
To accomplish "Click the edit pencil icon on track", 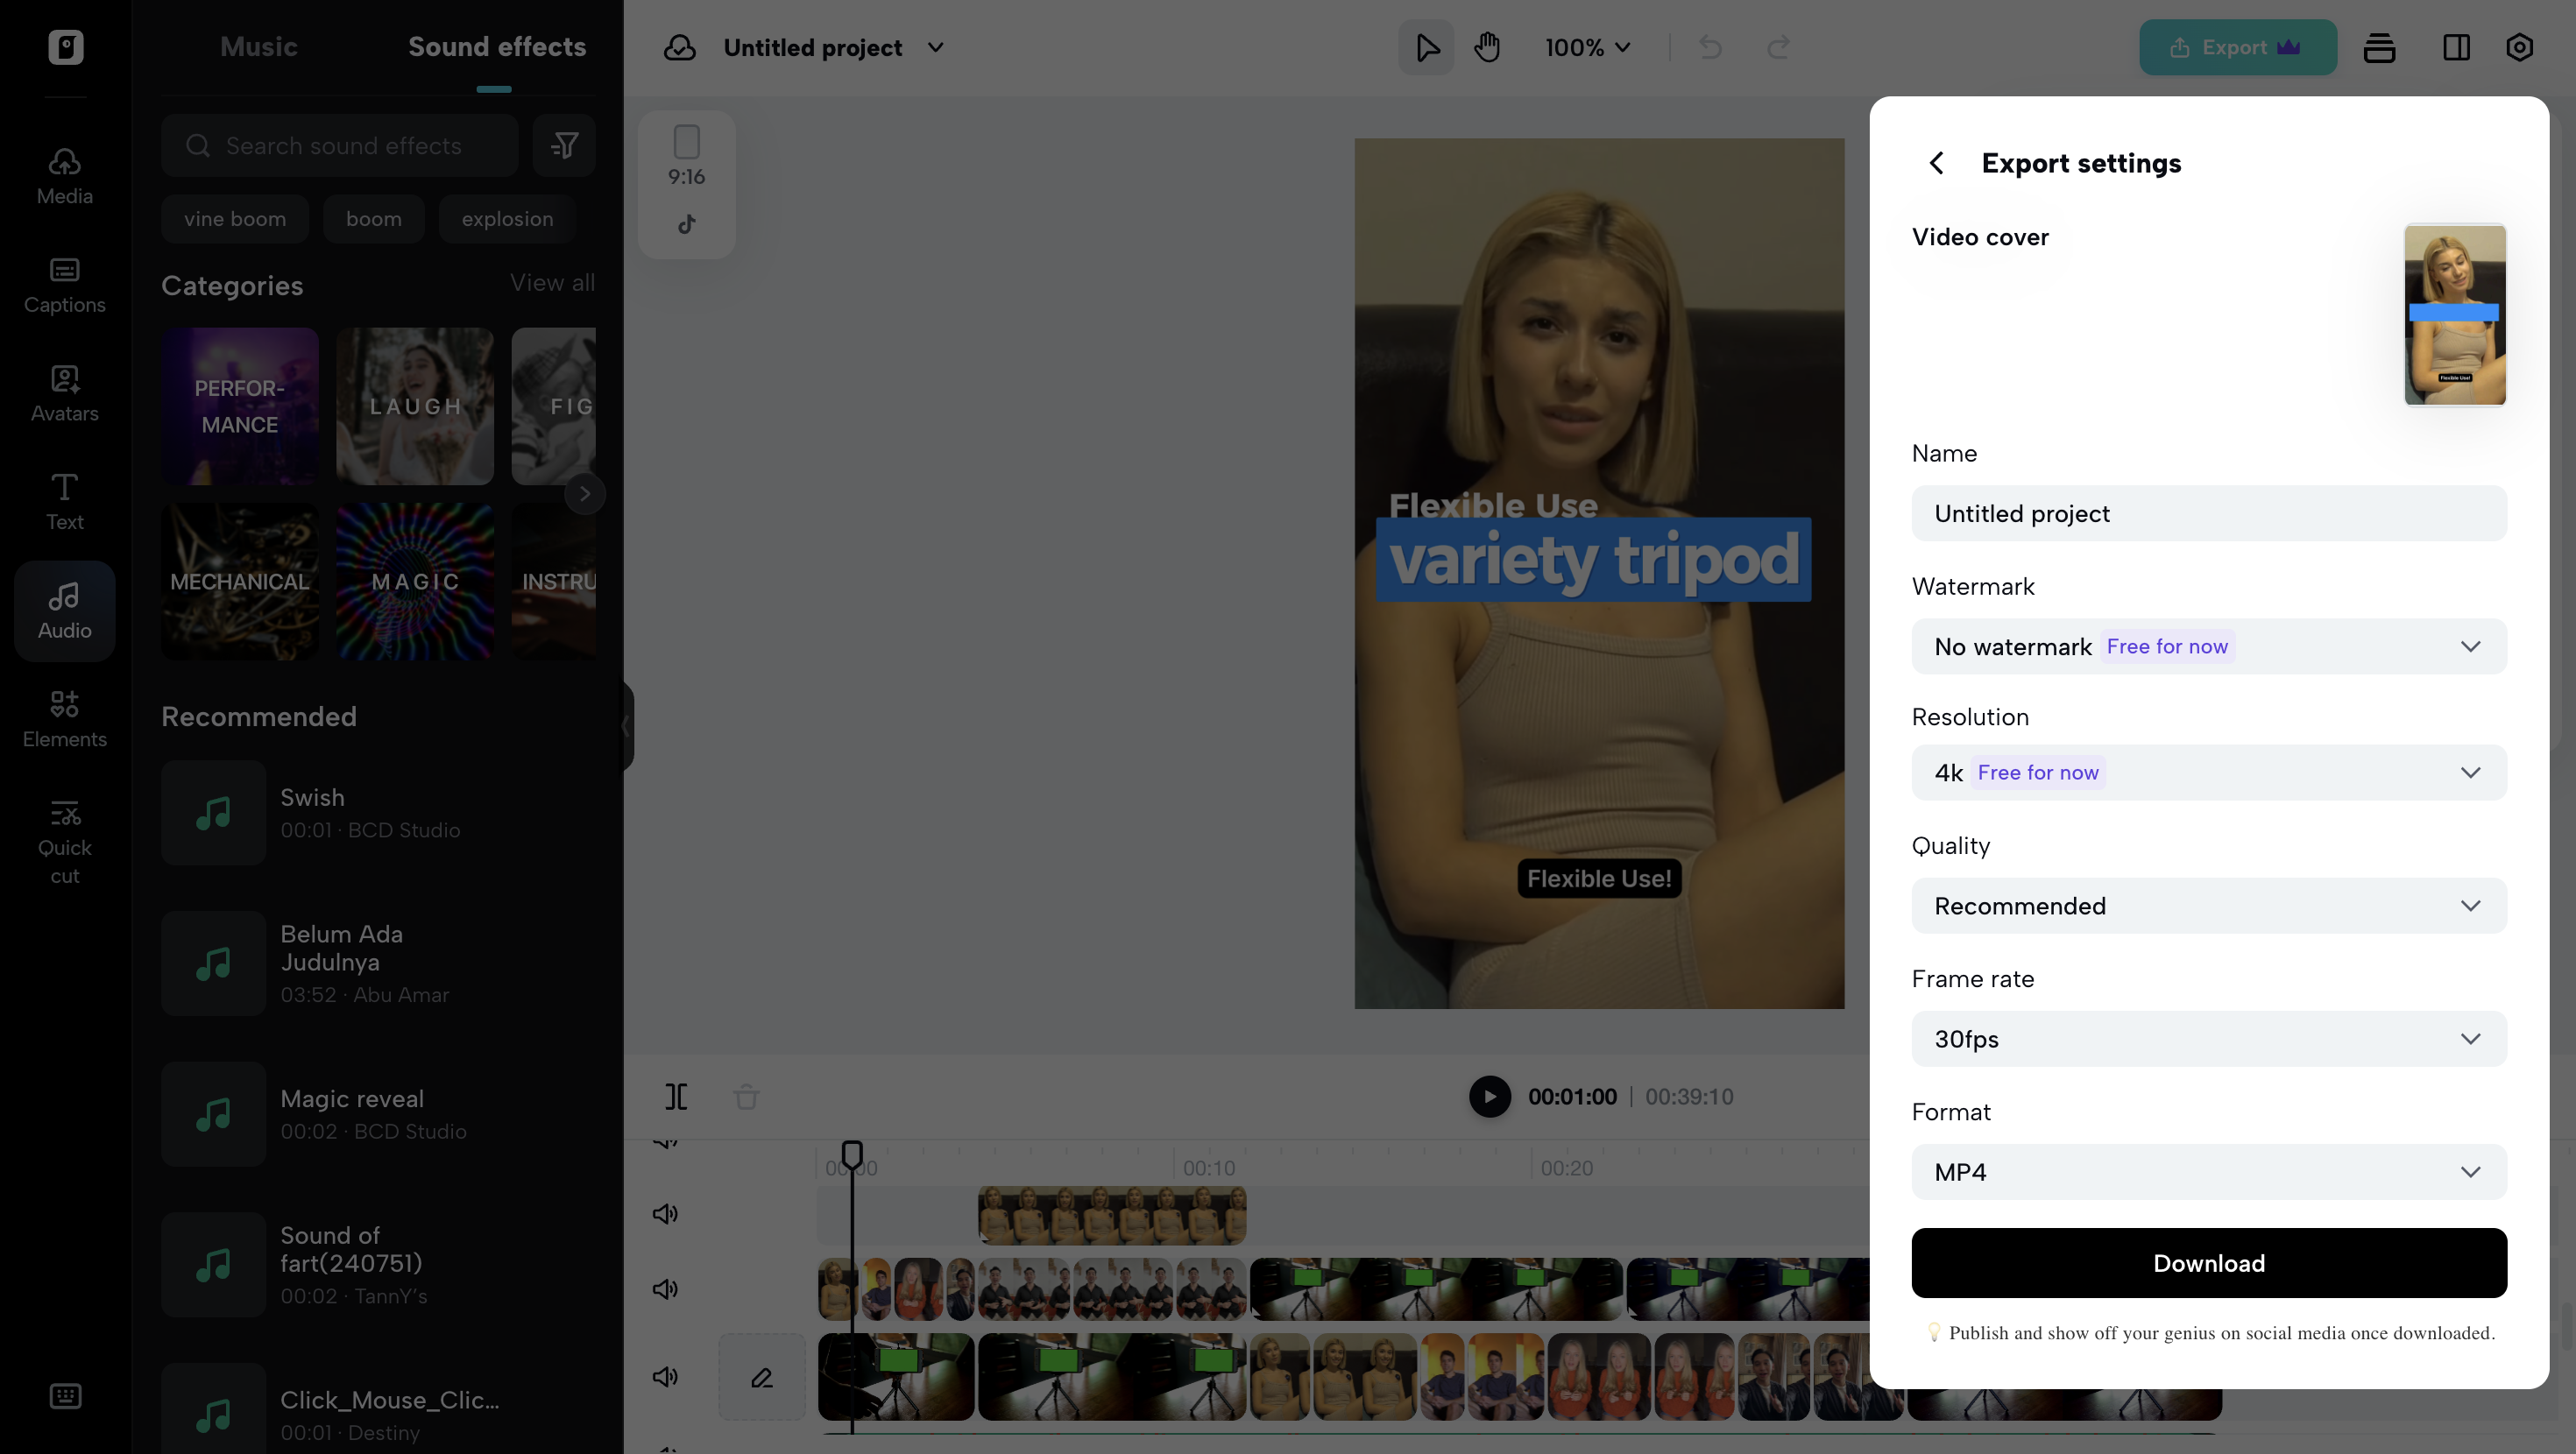I will click(x=762, y=1377).
